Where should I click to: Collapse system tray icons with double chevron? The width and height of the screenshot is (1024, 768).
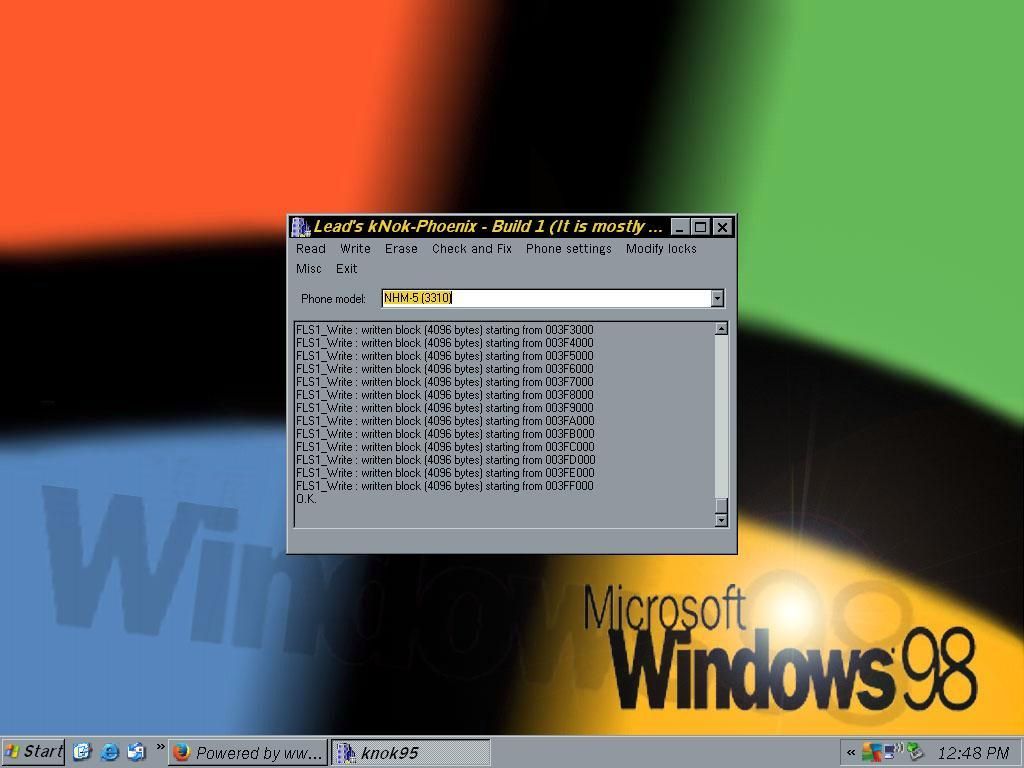(851, 753)
